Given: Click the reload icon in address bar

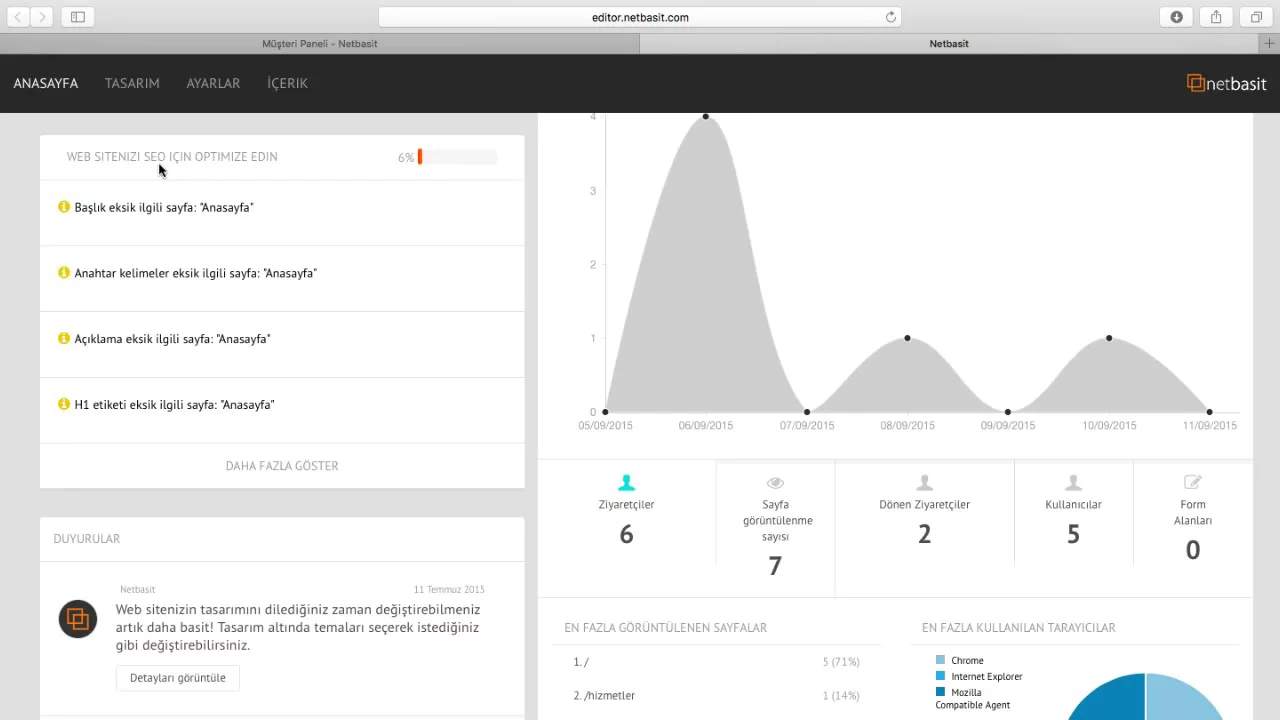Looking at the screenshot, I should [890, 17].
